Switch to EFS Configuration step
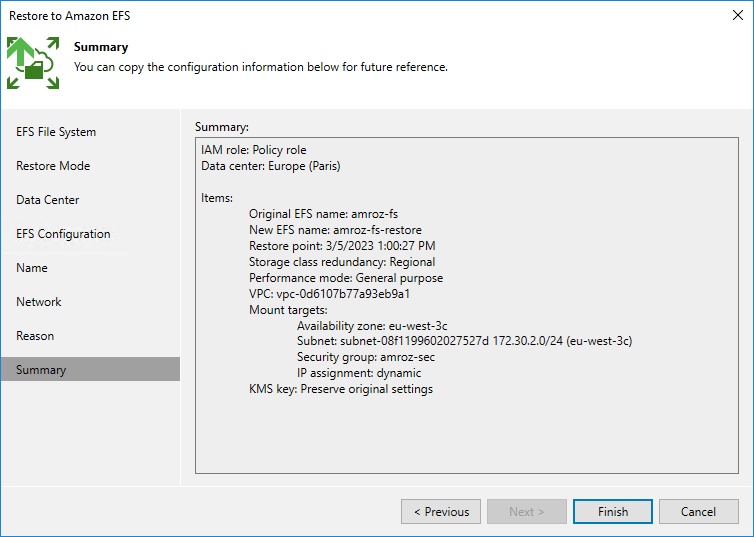Viewport: 754px width, 537px height. [x=63, y=234]
